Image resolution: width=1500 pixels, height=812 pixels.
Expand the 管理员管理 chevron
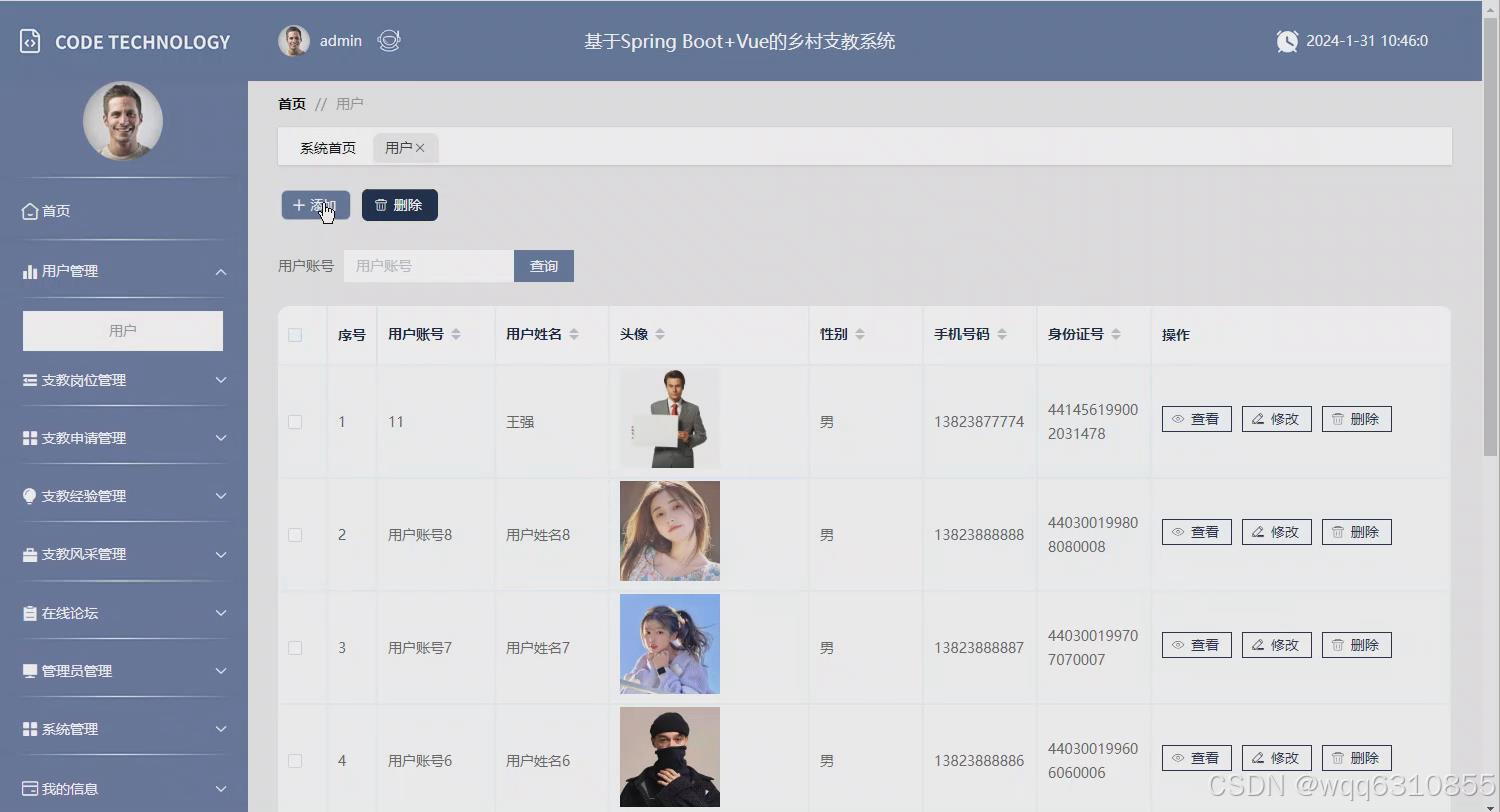click(221, 671)
